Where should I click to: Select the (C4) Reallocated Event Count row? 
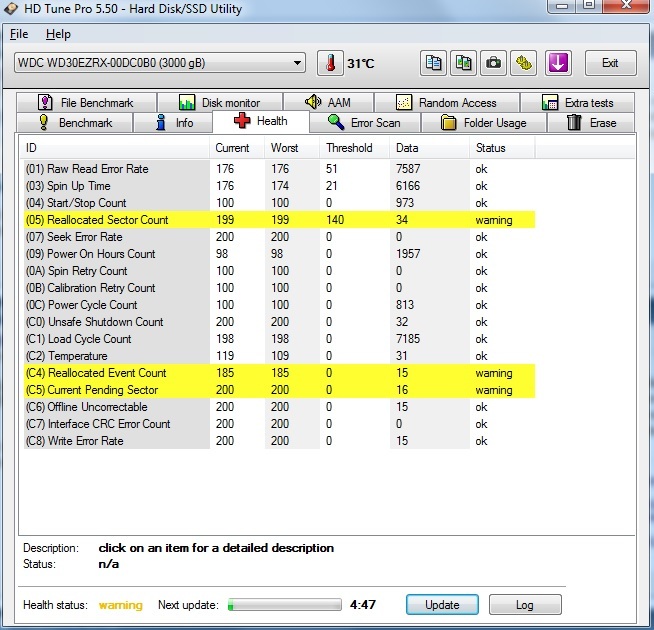(279, 373)
